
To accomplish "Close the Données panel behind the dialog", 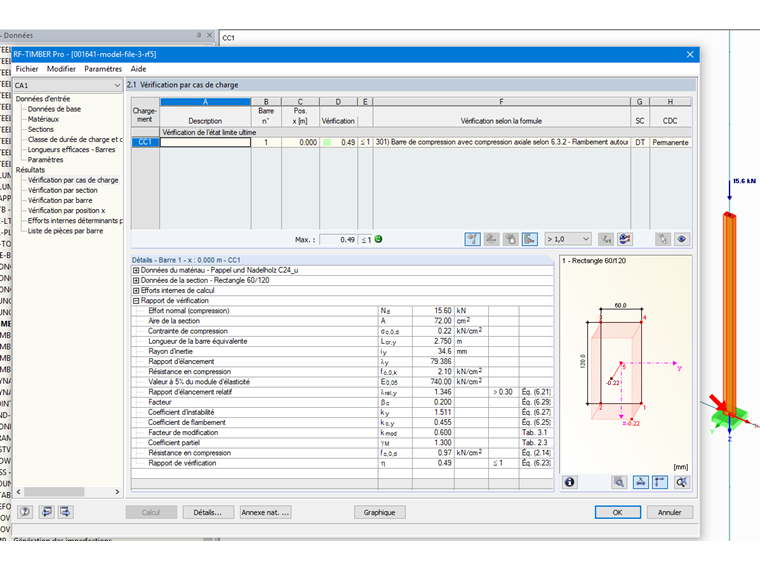I will click(x=209, y=35).
